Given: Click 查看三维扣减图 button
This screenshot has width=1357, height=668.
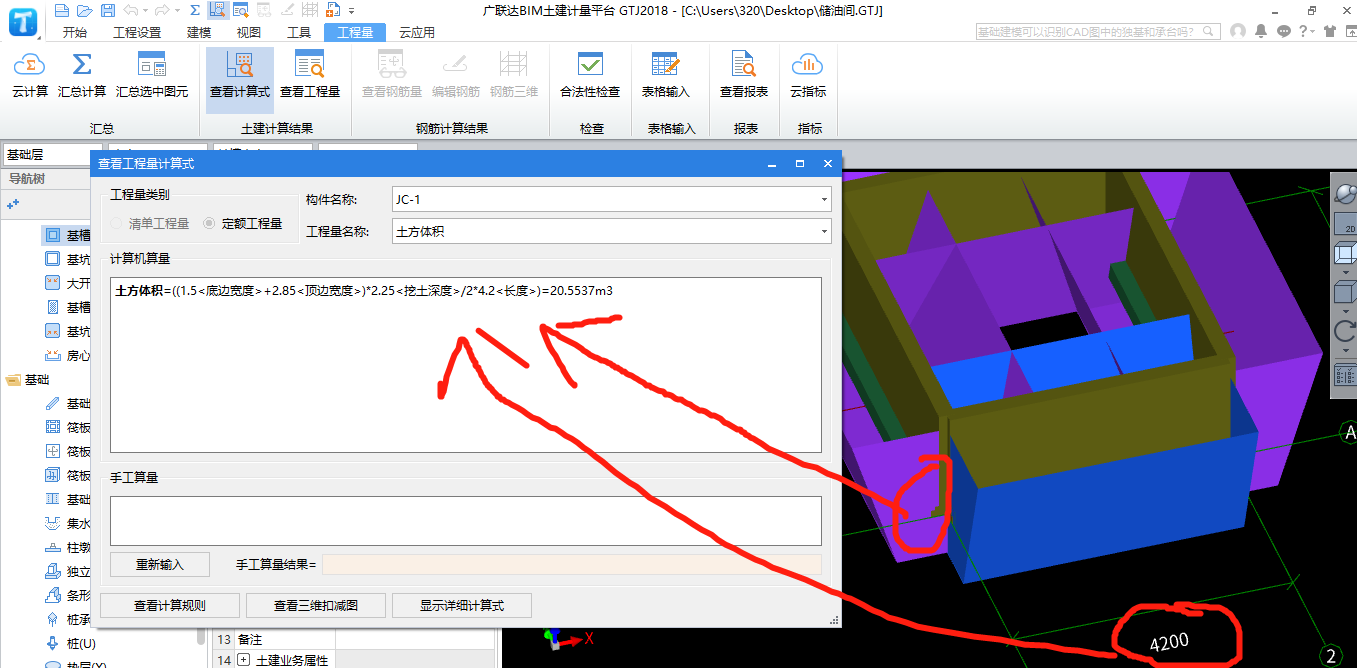Looking at the screenshot, I should [316, 605].
